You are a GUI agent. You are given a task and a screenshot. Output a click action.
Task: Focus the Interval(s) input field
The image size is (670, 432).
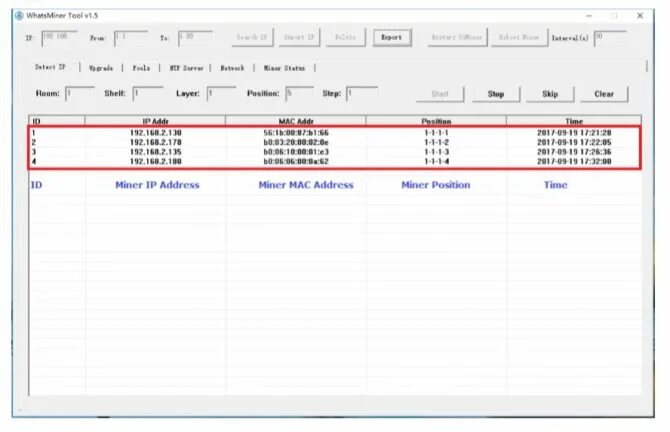[610, 38]
